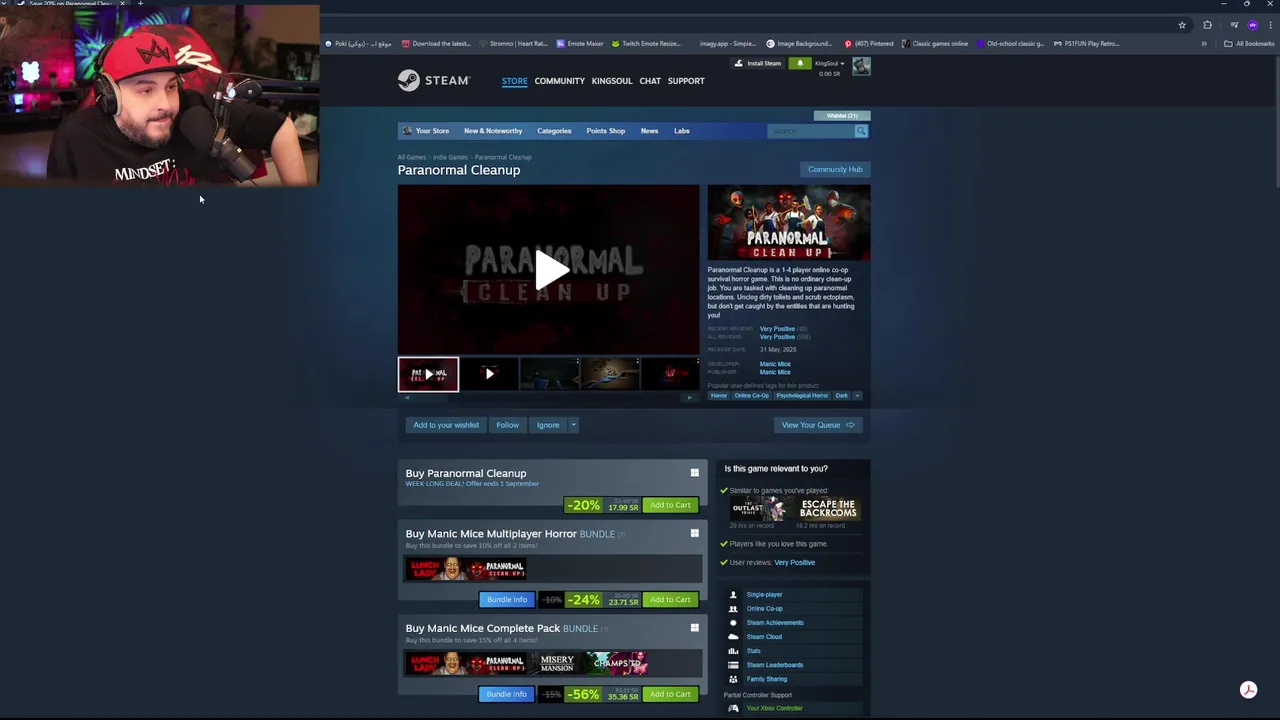
Task: Click the Indie Games breadcrumb
Action: tap(450, 157)
